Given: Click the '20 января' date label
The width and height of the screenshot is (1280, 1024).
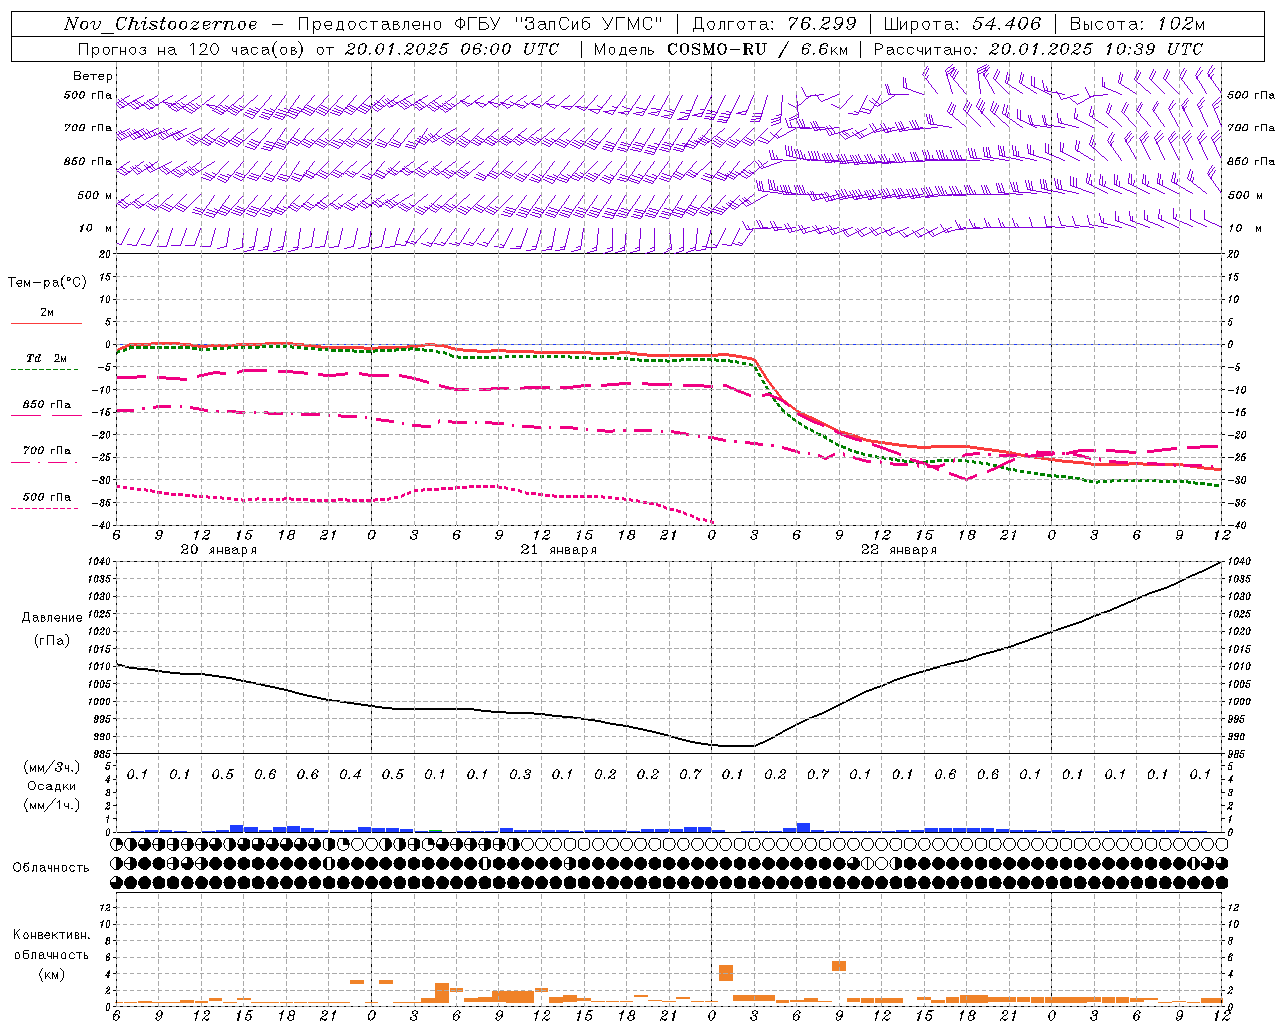Looking at the screenshot, I should pyautogui.click(x=218, y=550).
